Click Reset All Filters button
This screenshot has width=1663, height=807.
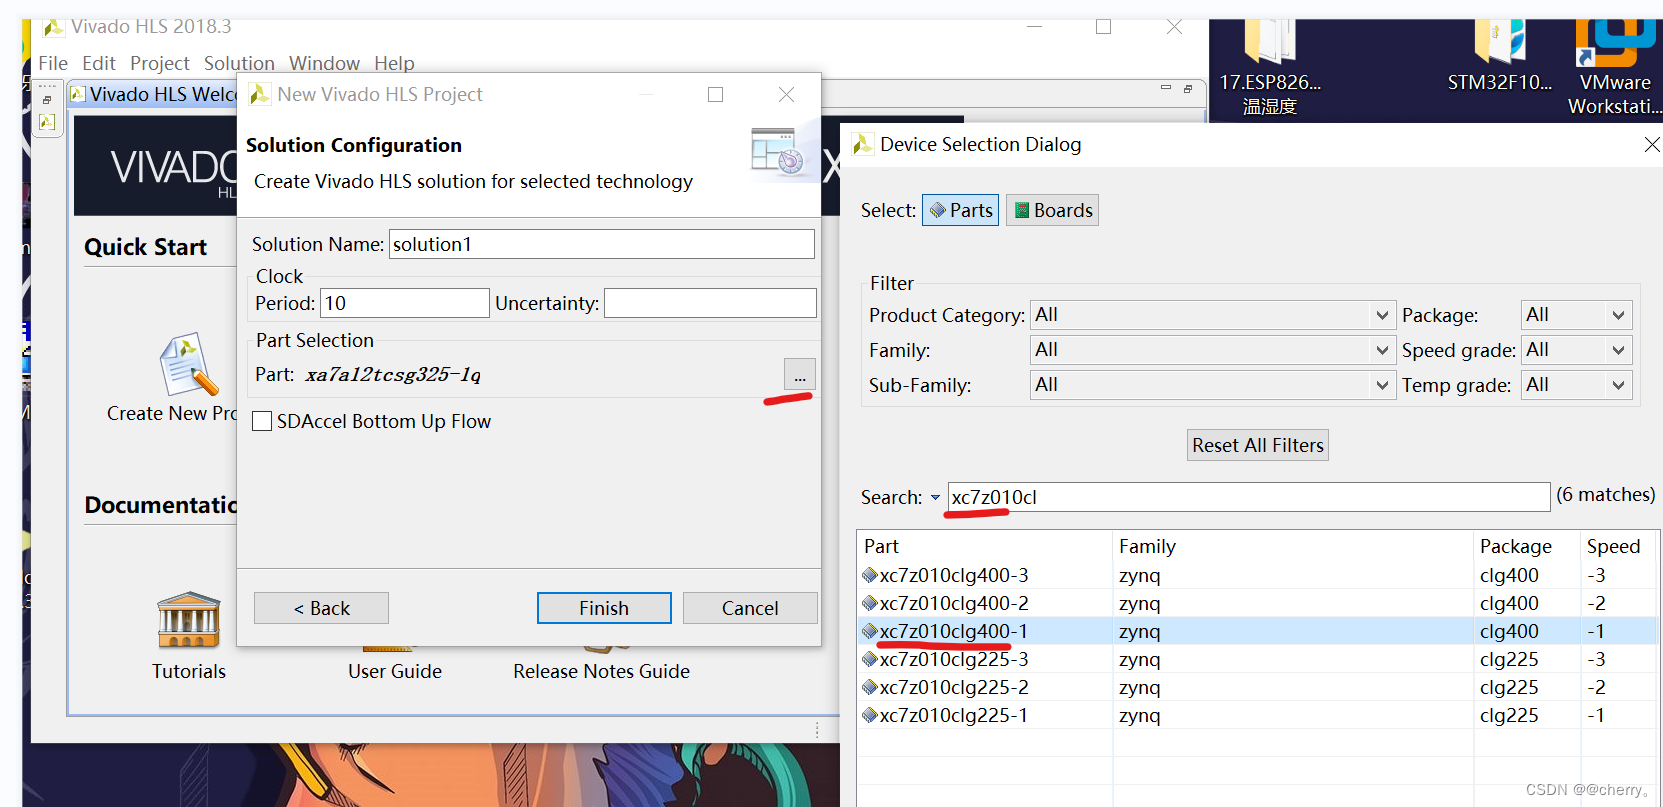(x=1258, y=445)
